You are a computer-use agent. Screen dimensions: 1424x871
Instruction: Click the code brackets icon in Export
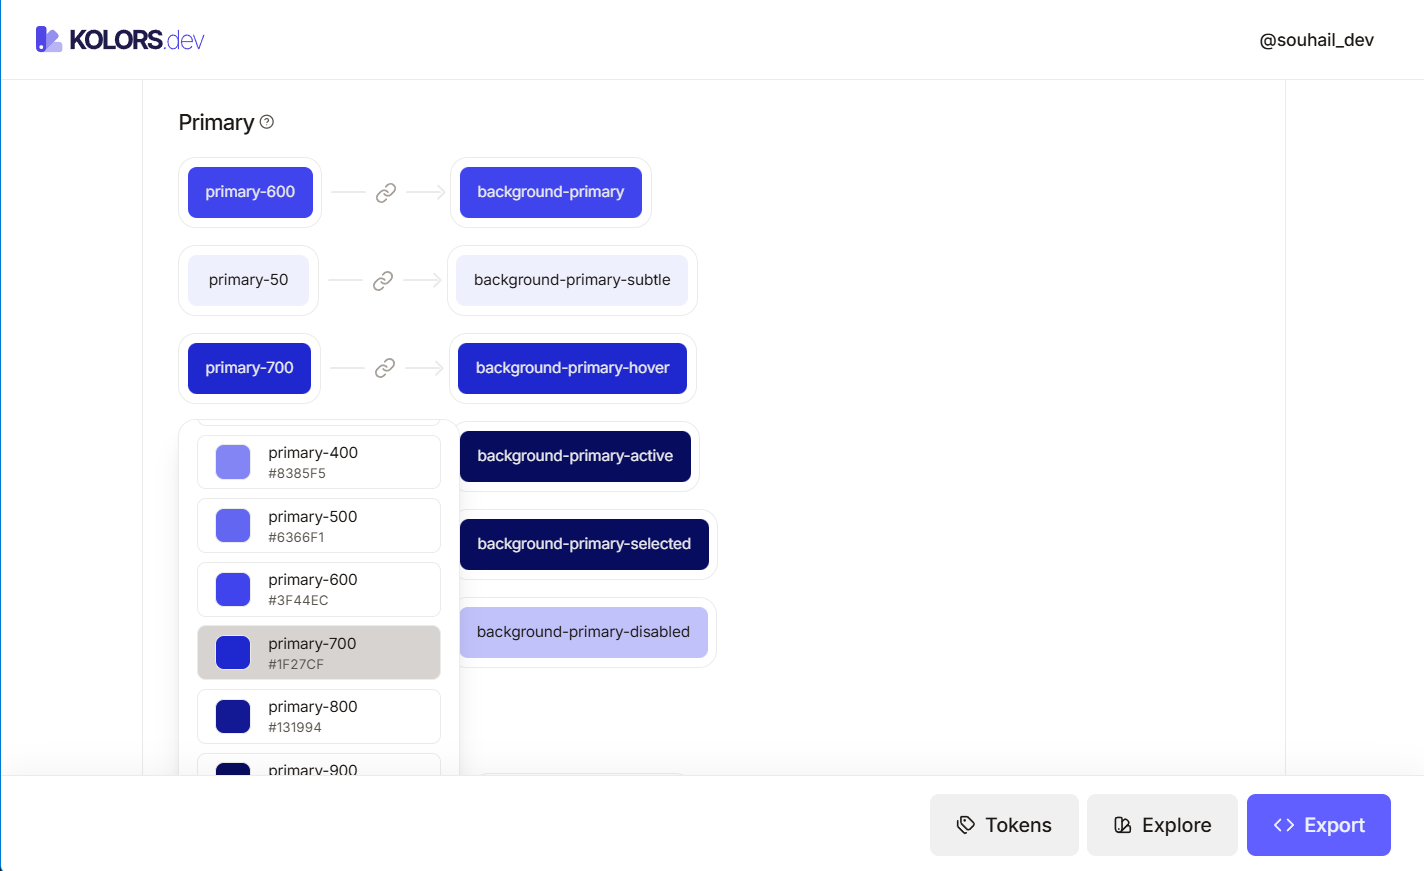(x=1284, y=825)
